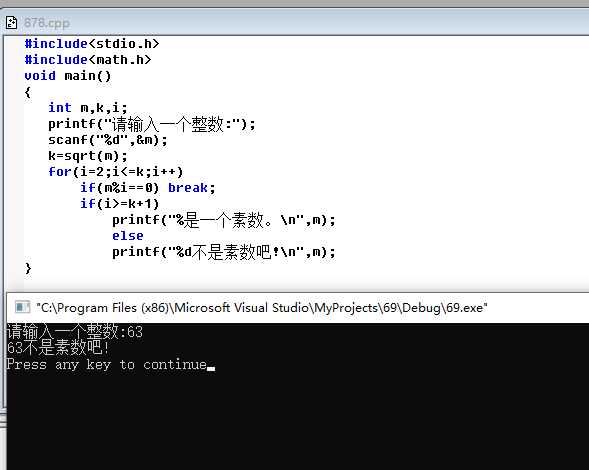Click the if(m%i==0) break; line
The image size is (589, 470).
[148, 188]
